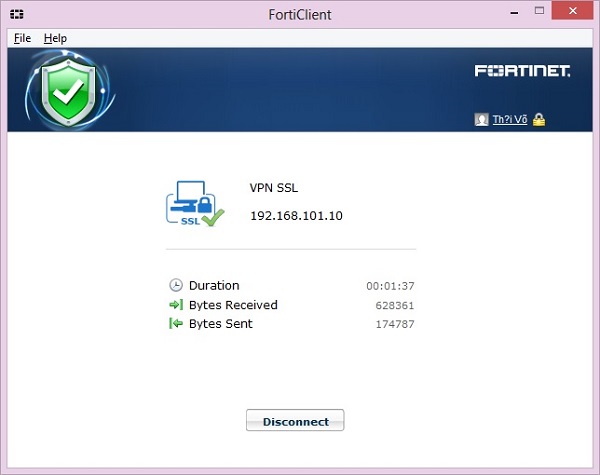600x475 pixels.
Task: Click the Disconnect button
Action: point(295,420)
